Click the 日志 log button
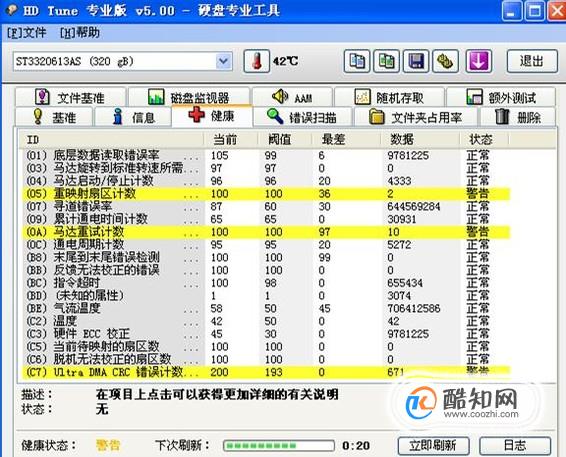 point(515,445)
